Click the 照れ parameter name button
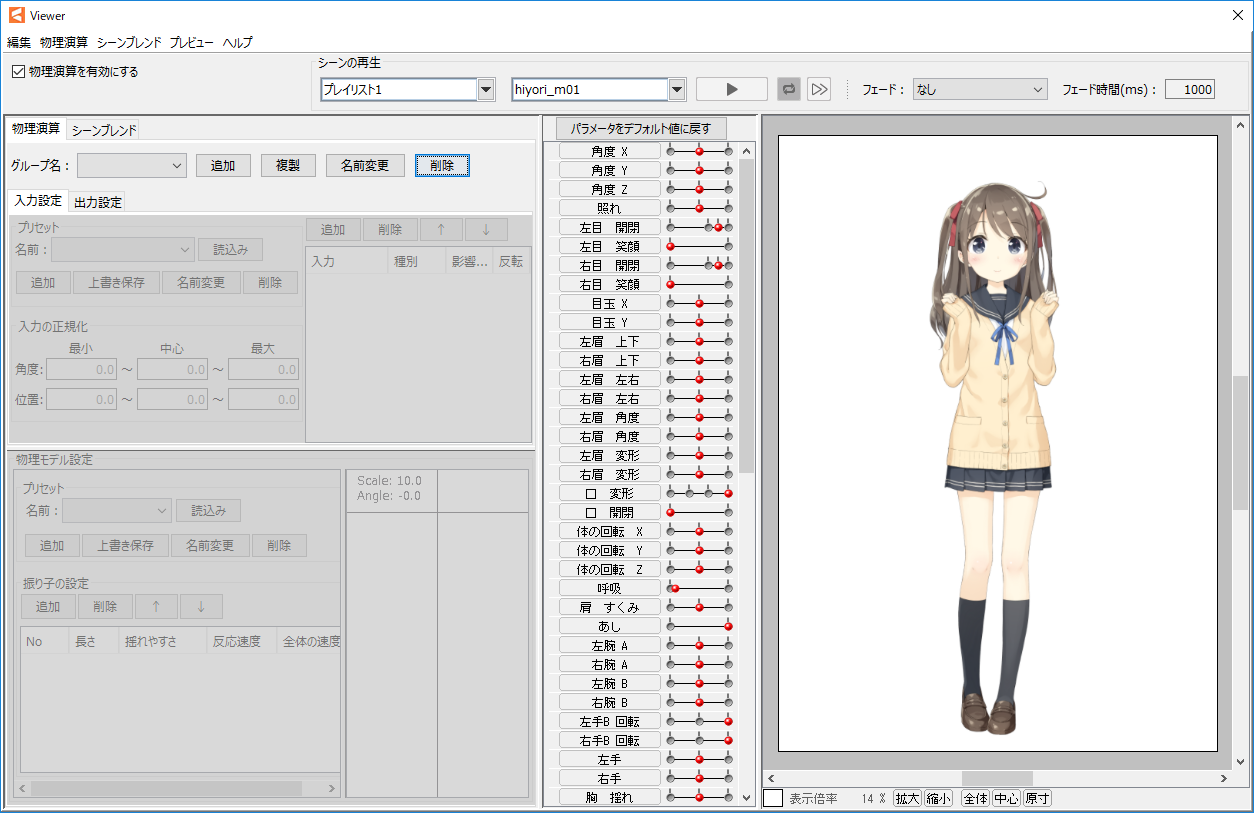Image resolution: width=1254 pixels, height=813 pixels. click(x=610, y=208)
